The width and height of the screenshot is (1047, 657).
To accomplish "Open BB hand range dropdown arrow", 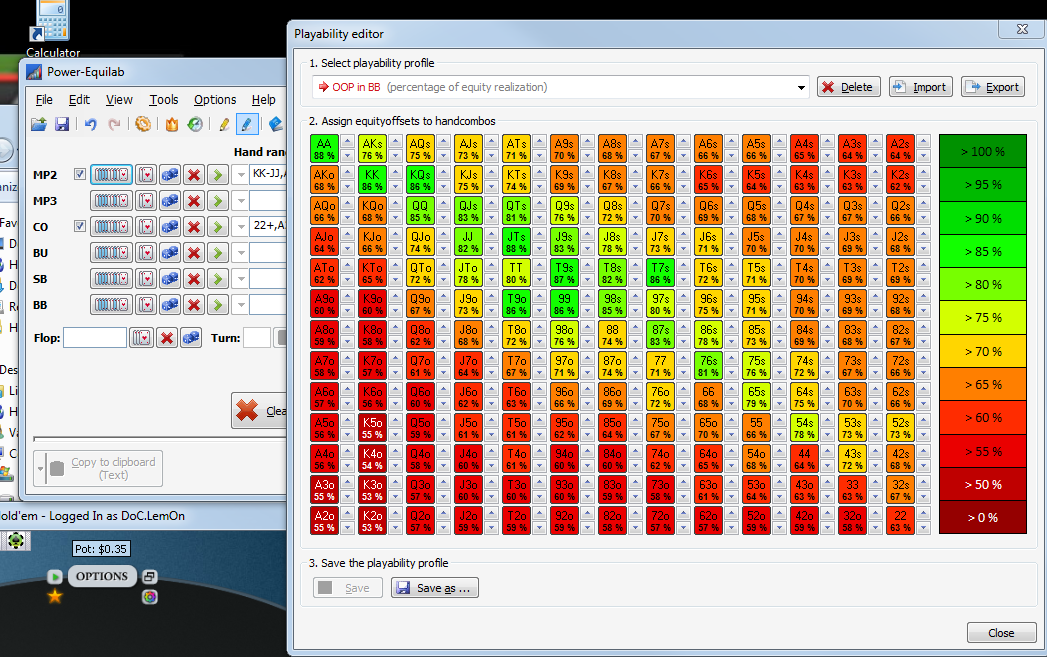I will [241, 305].
